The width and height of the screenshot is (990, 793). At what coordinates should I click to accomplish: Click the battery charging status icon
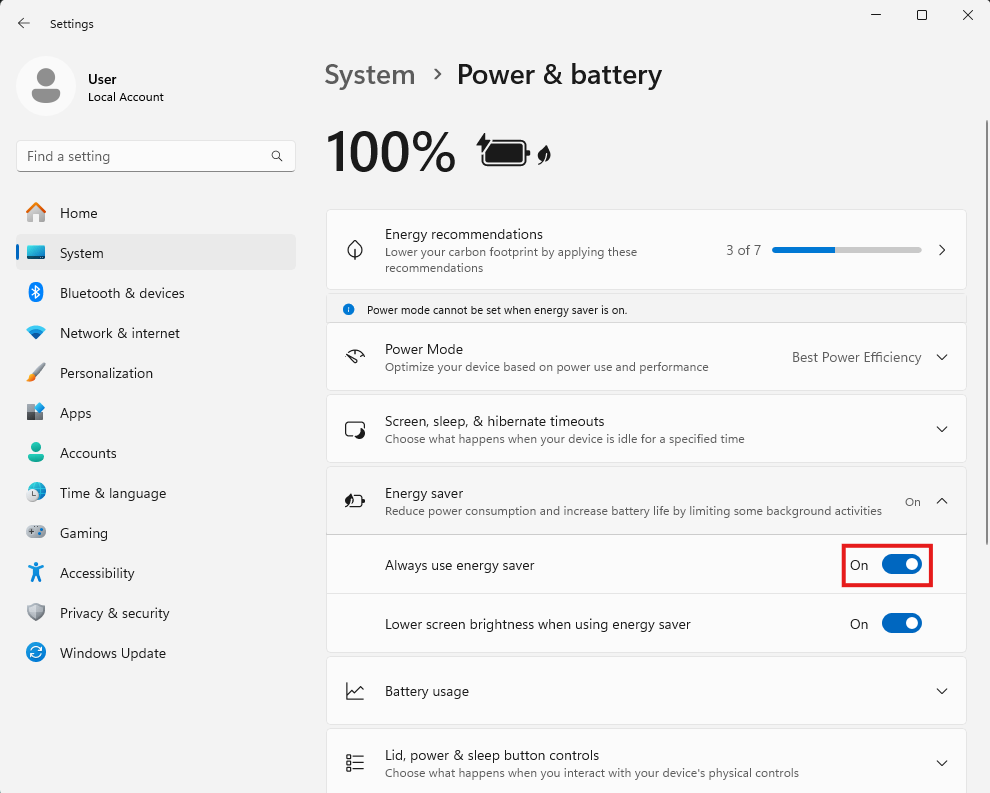[505, 151]
